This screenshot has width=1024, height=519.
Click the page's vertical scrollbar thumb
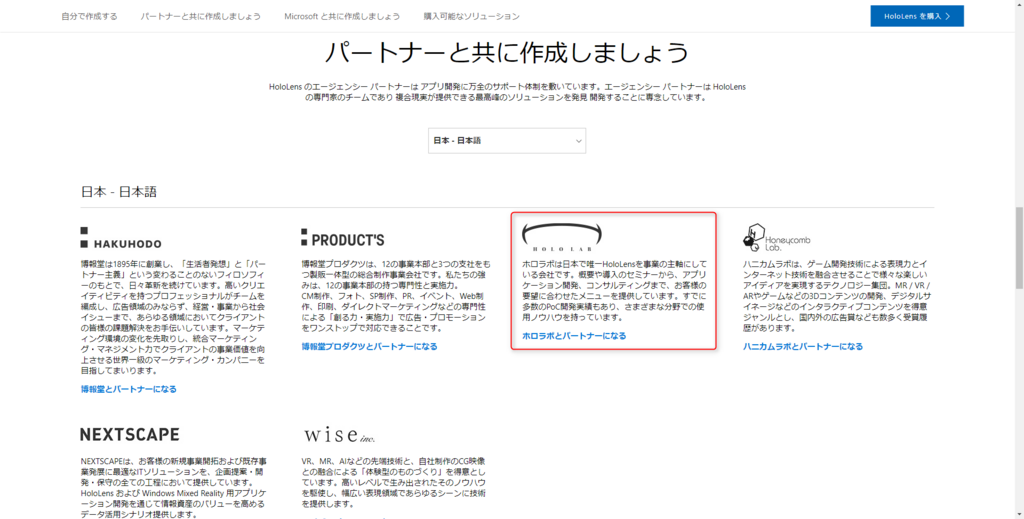1019,248
